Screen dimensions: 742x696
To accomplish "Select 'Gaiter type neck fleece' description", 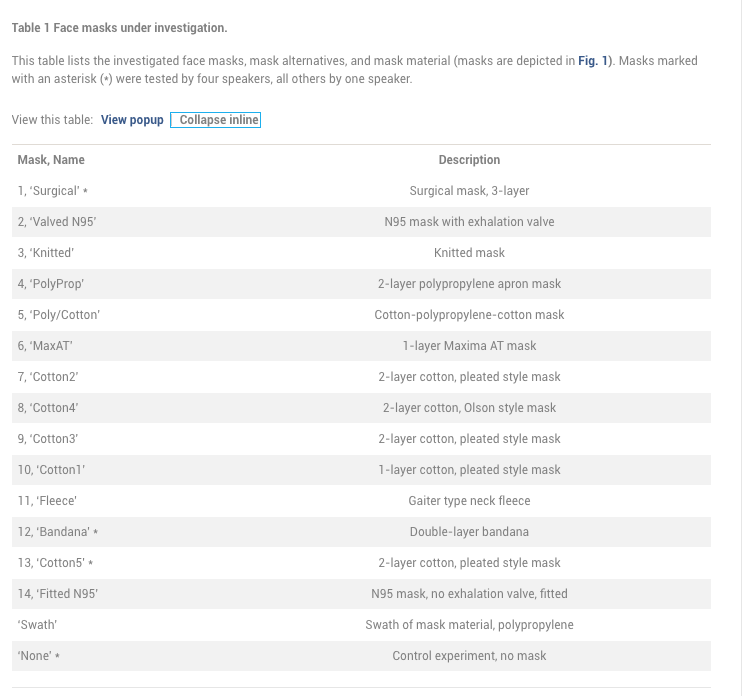I will [x=469, y=501].
